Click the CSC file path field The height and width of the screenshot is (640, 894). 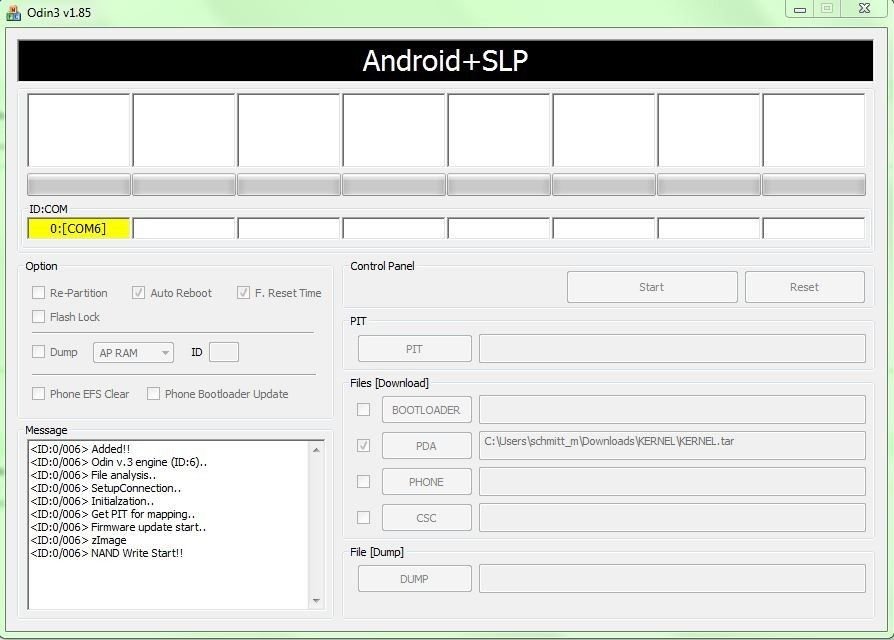pyautogui.click(x=672, y=517)
